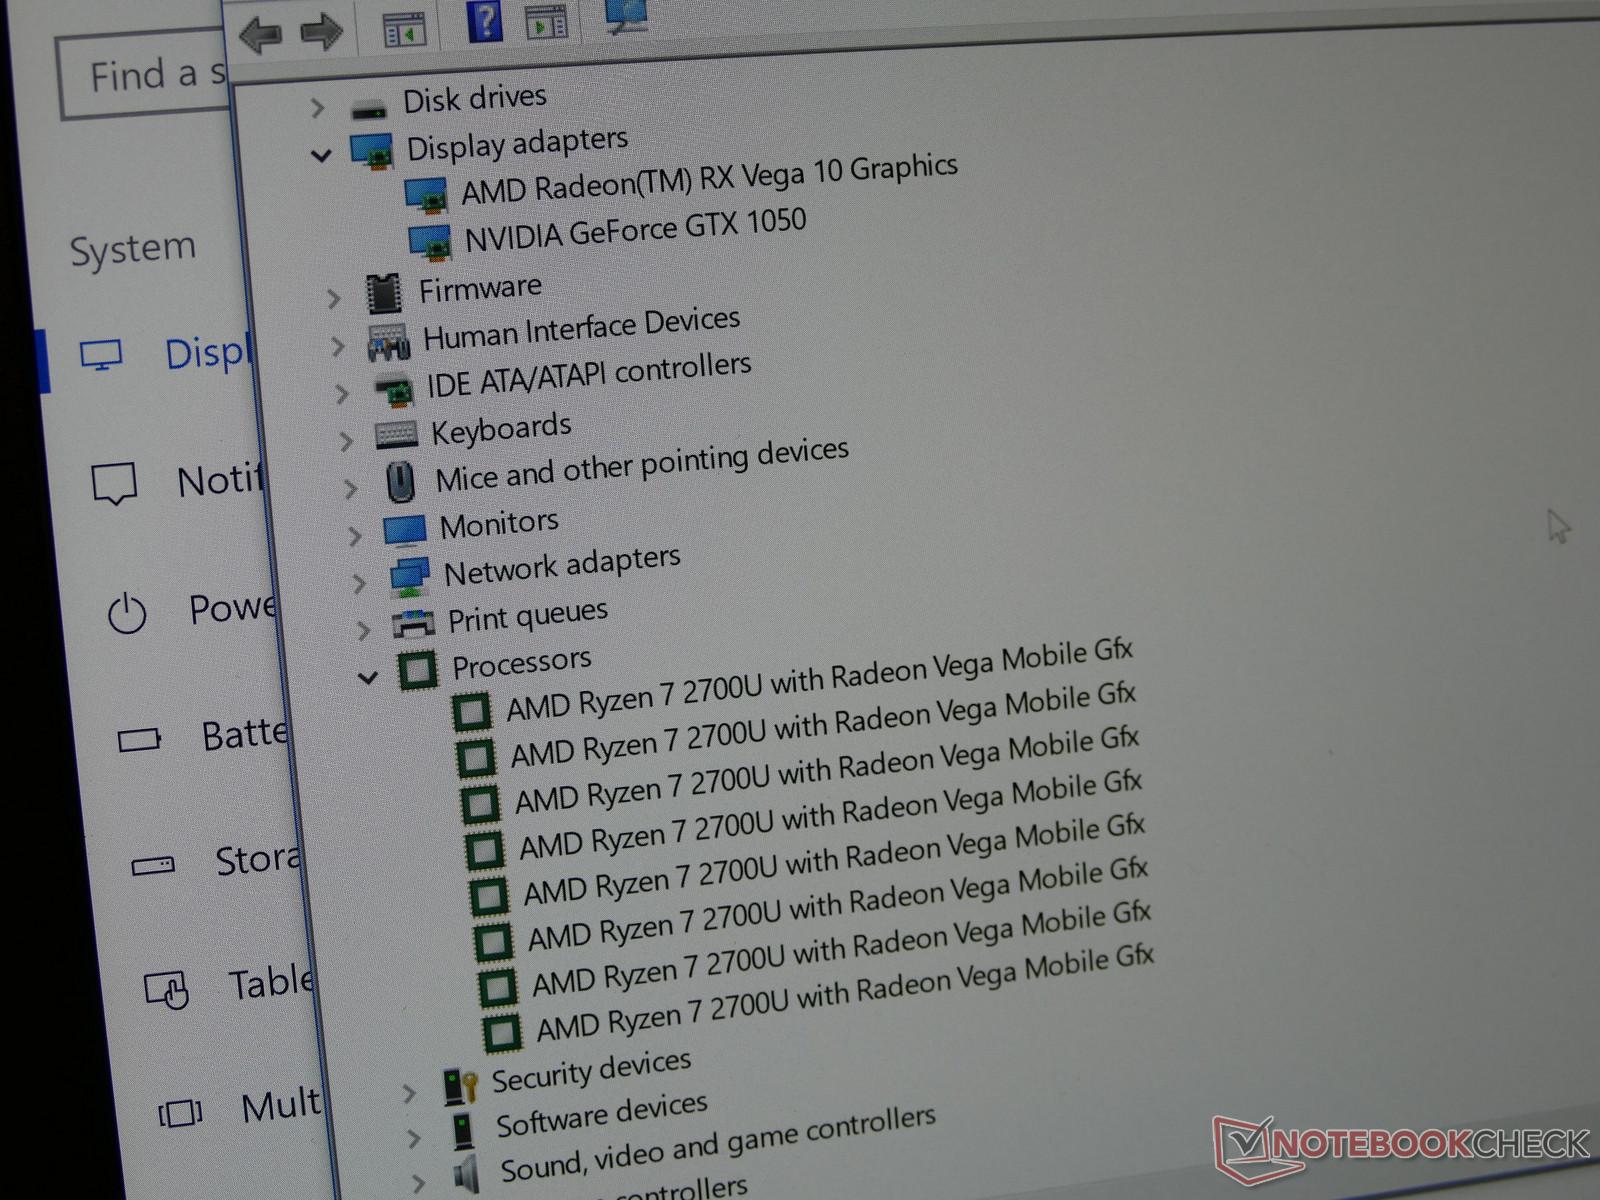1600x1200 pixels.
Task: Click the Tablet mode icon in Settings sidebar
Action: [x=166, y=990]
